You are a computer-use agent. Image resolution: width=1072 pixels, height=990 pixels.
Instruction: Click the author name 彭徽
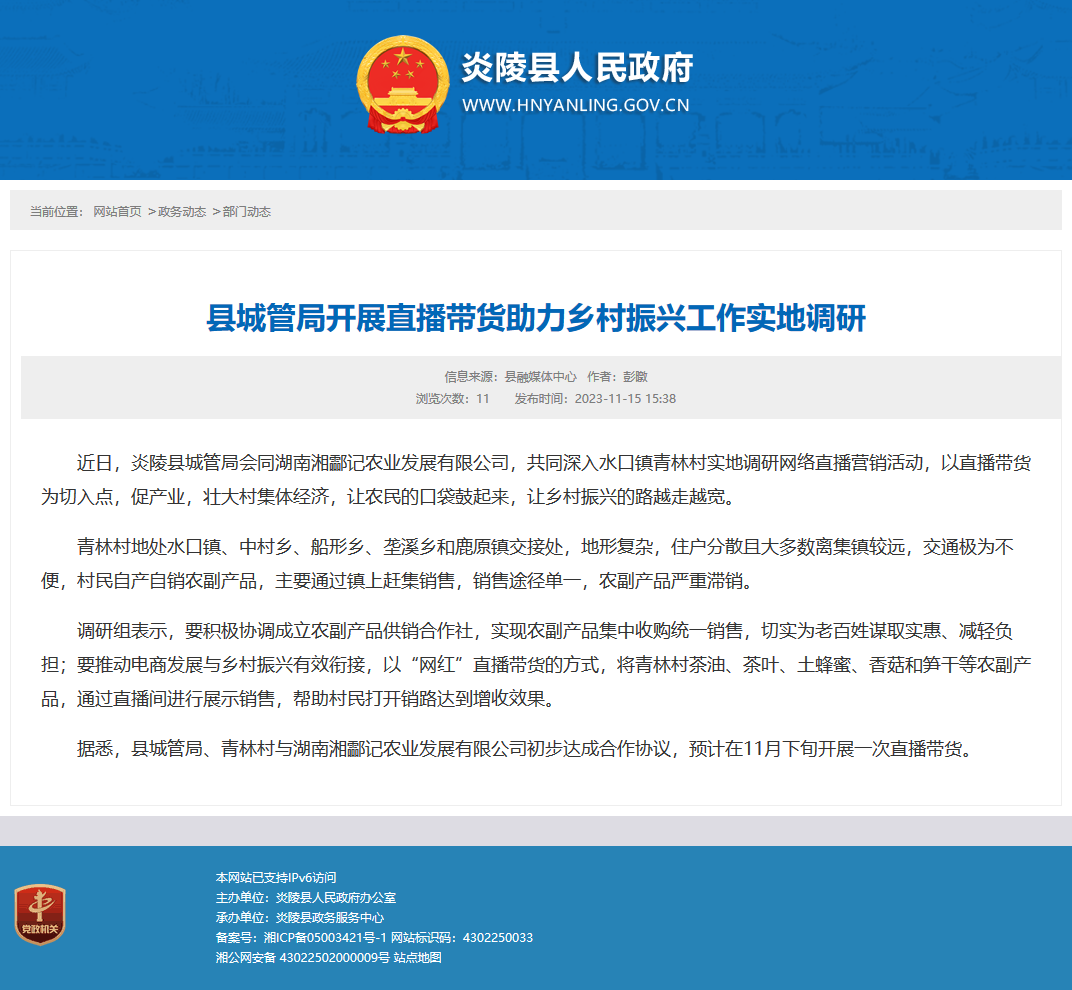pos(635,377)
